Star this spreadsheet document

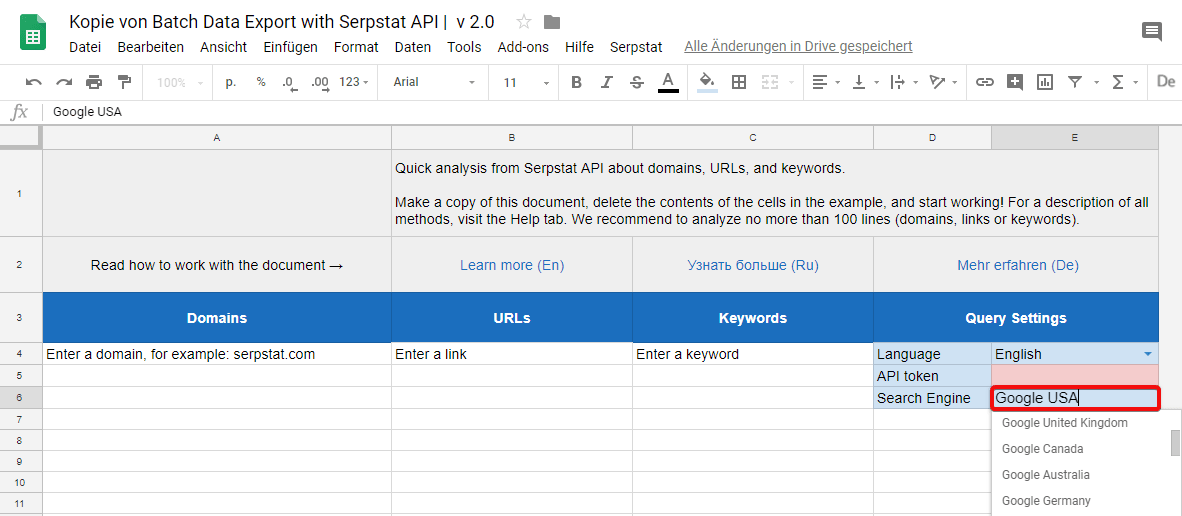pos(524,22)
